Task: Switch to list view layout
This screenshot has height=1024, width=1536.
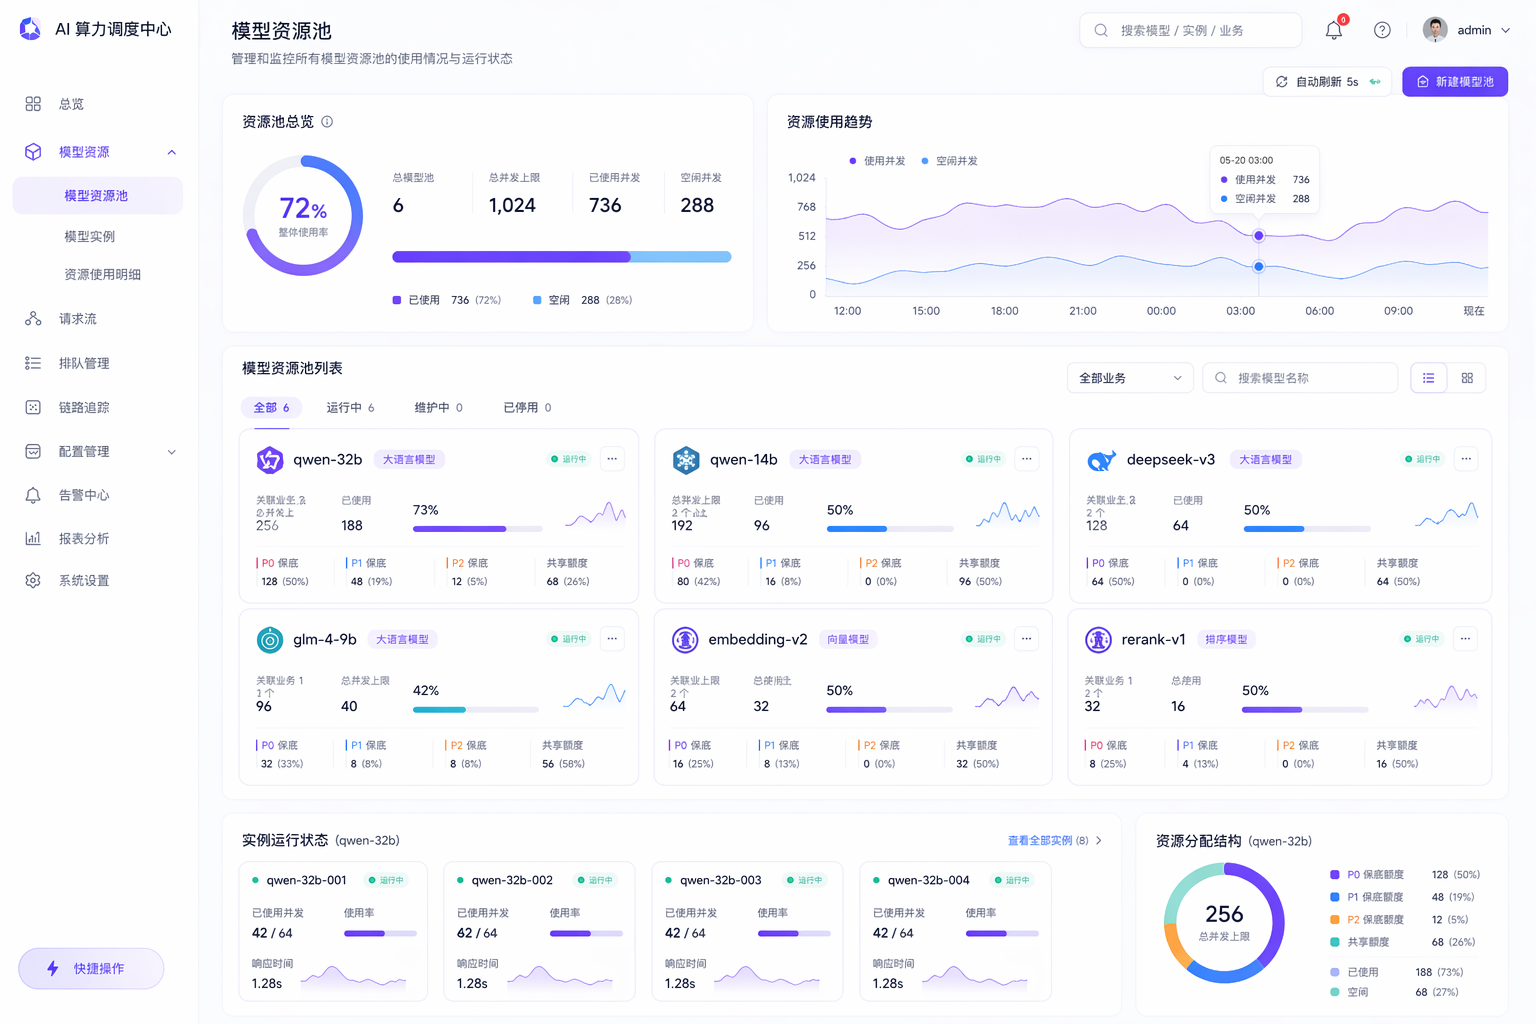Action: pyautogui.click(x=1428, y=378)
